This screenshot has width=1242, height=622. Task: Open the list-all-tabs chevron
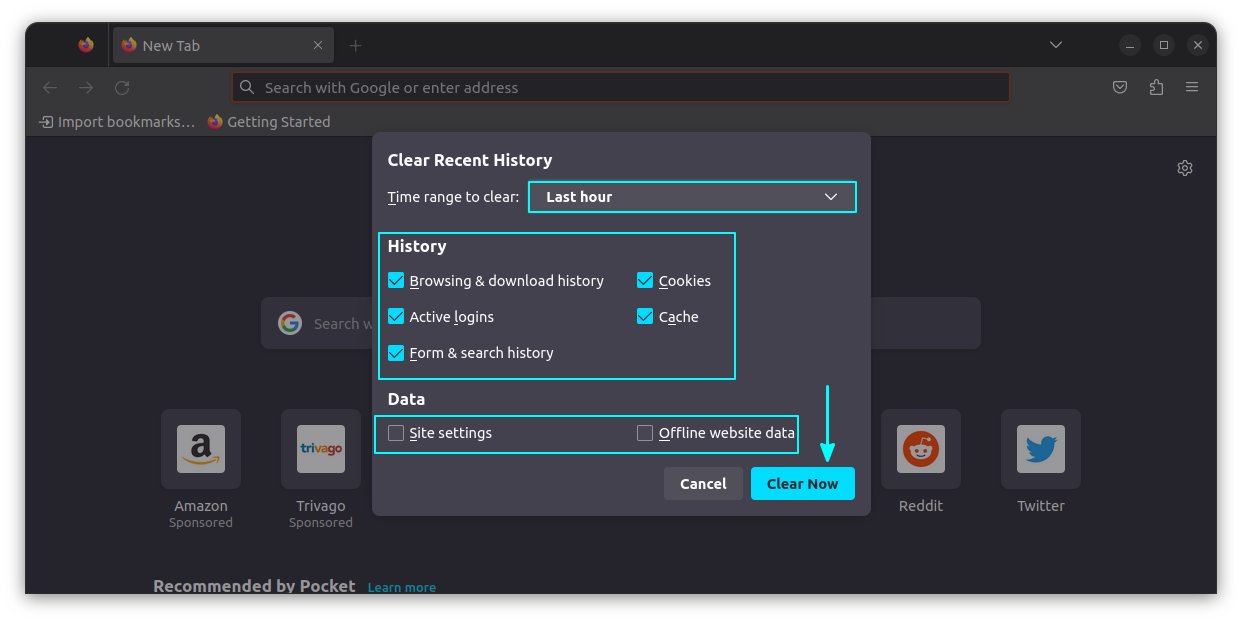pos(1056,44)
